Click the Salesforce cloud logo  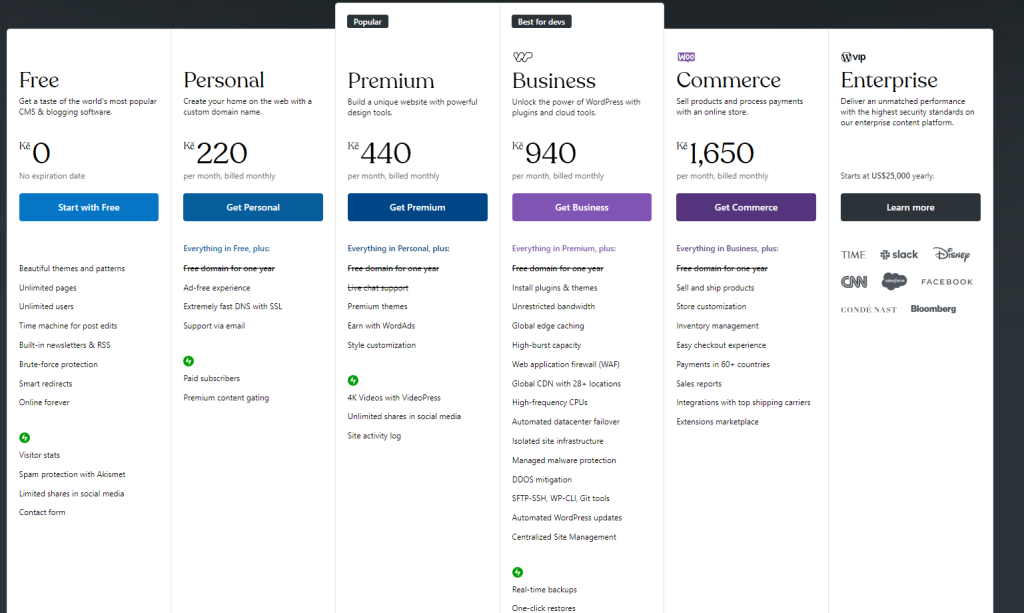[893, 282]
